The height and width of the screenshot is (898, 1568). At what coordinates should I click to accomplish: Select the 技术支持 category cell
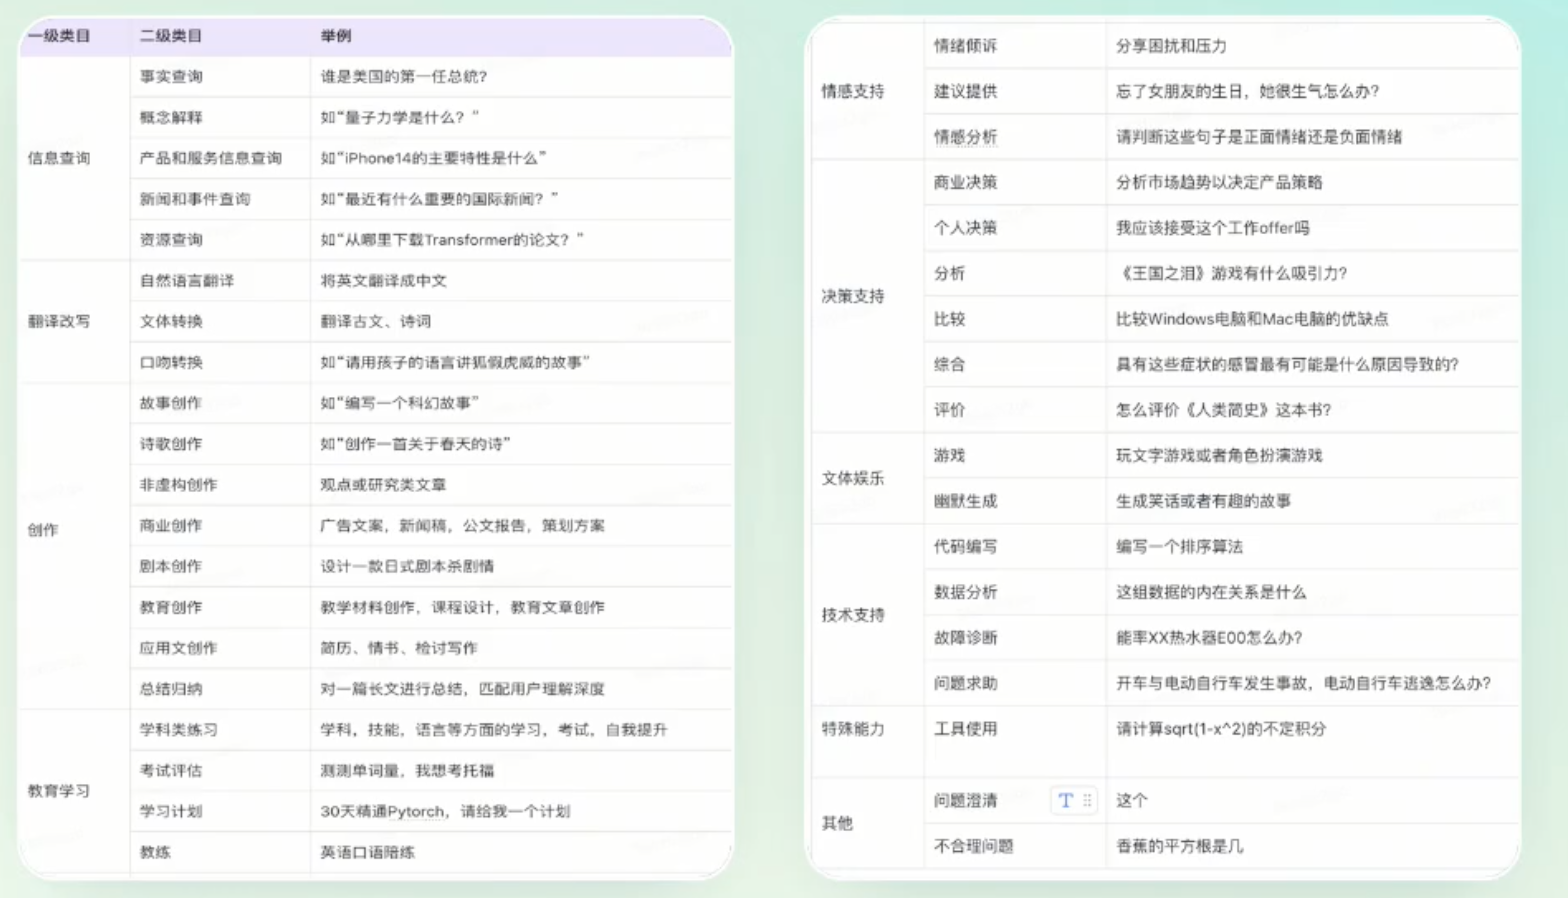[x=853, y=614]
